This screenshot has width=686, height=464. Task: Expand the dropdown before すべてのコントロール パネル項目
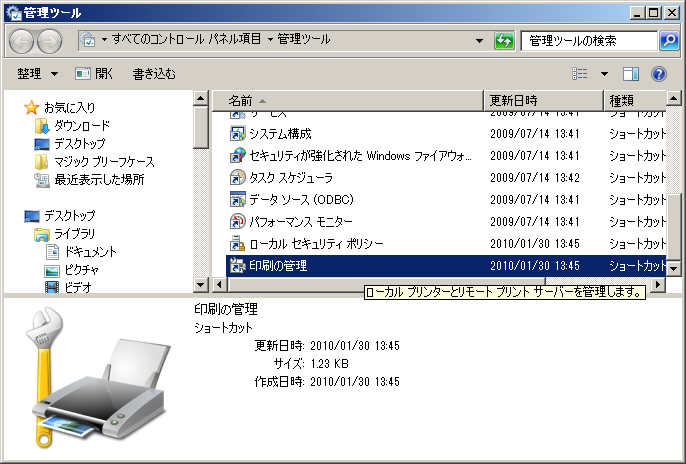[105, 40]
